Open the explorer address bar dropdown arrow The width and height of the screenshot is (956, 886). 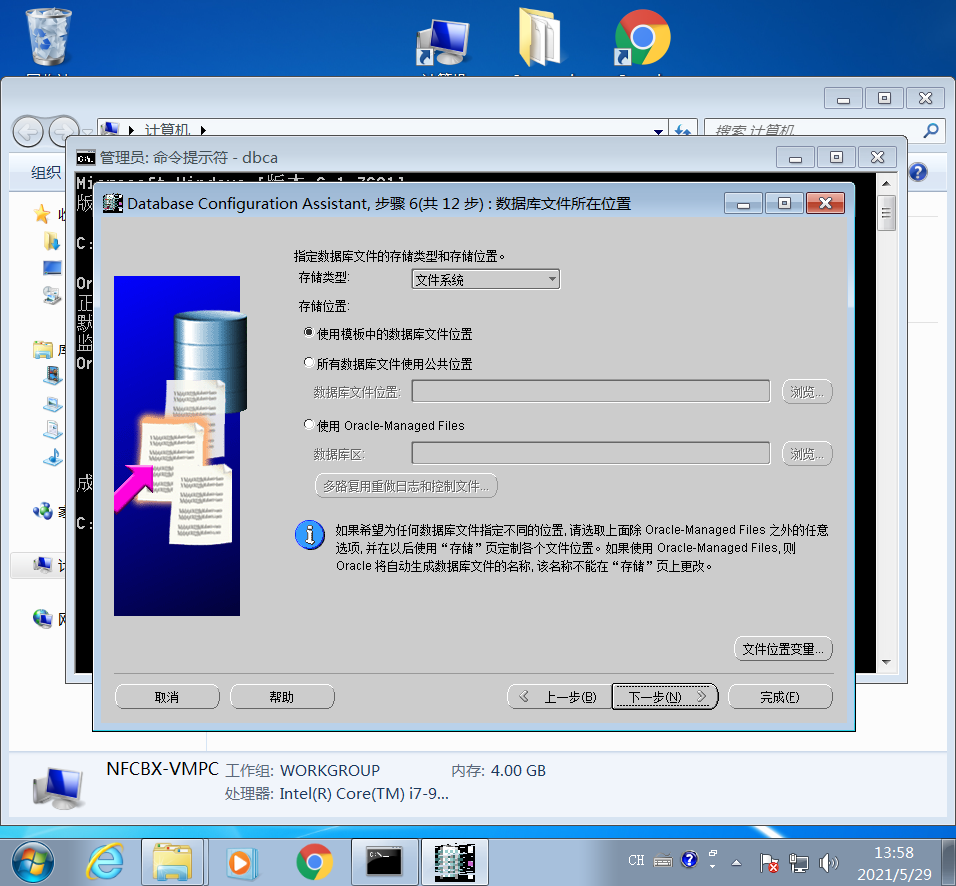coord(658,130)
